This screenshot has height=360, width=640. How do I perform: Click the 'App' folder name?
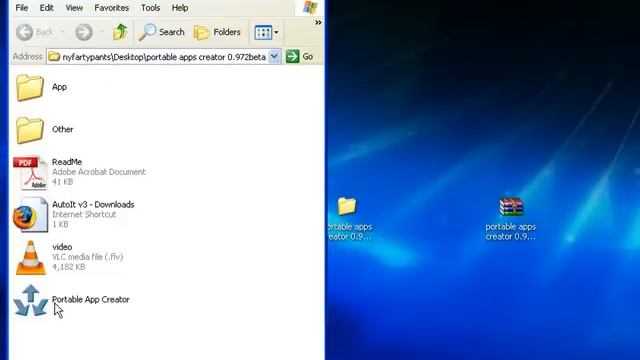[x=59, y=87]
